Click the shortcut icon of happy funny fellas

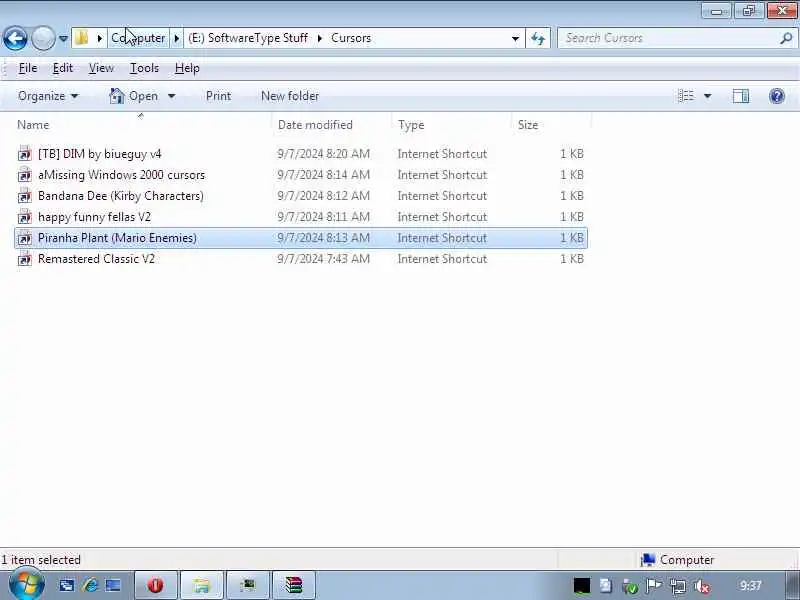coord(24,217)
